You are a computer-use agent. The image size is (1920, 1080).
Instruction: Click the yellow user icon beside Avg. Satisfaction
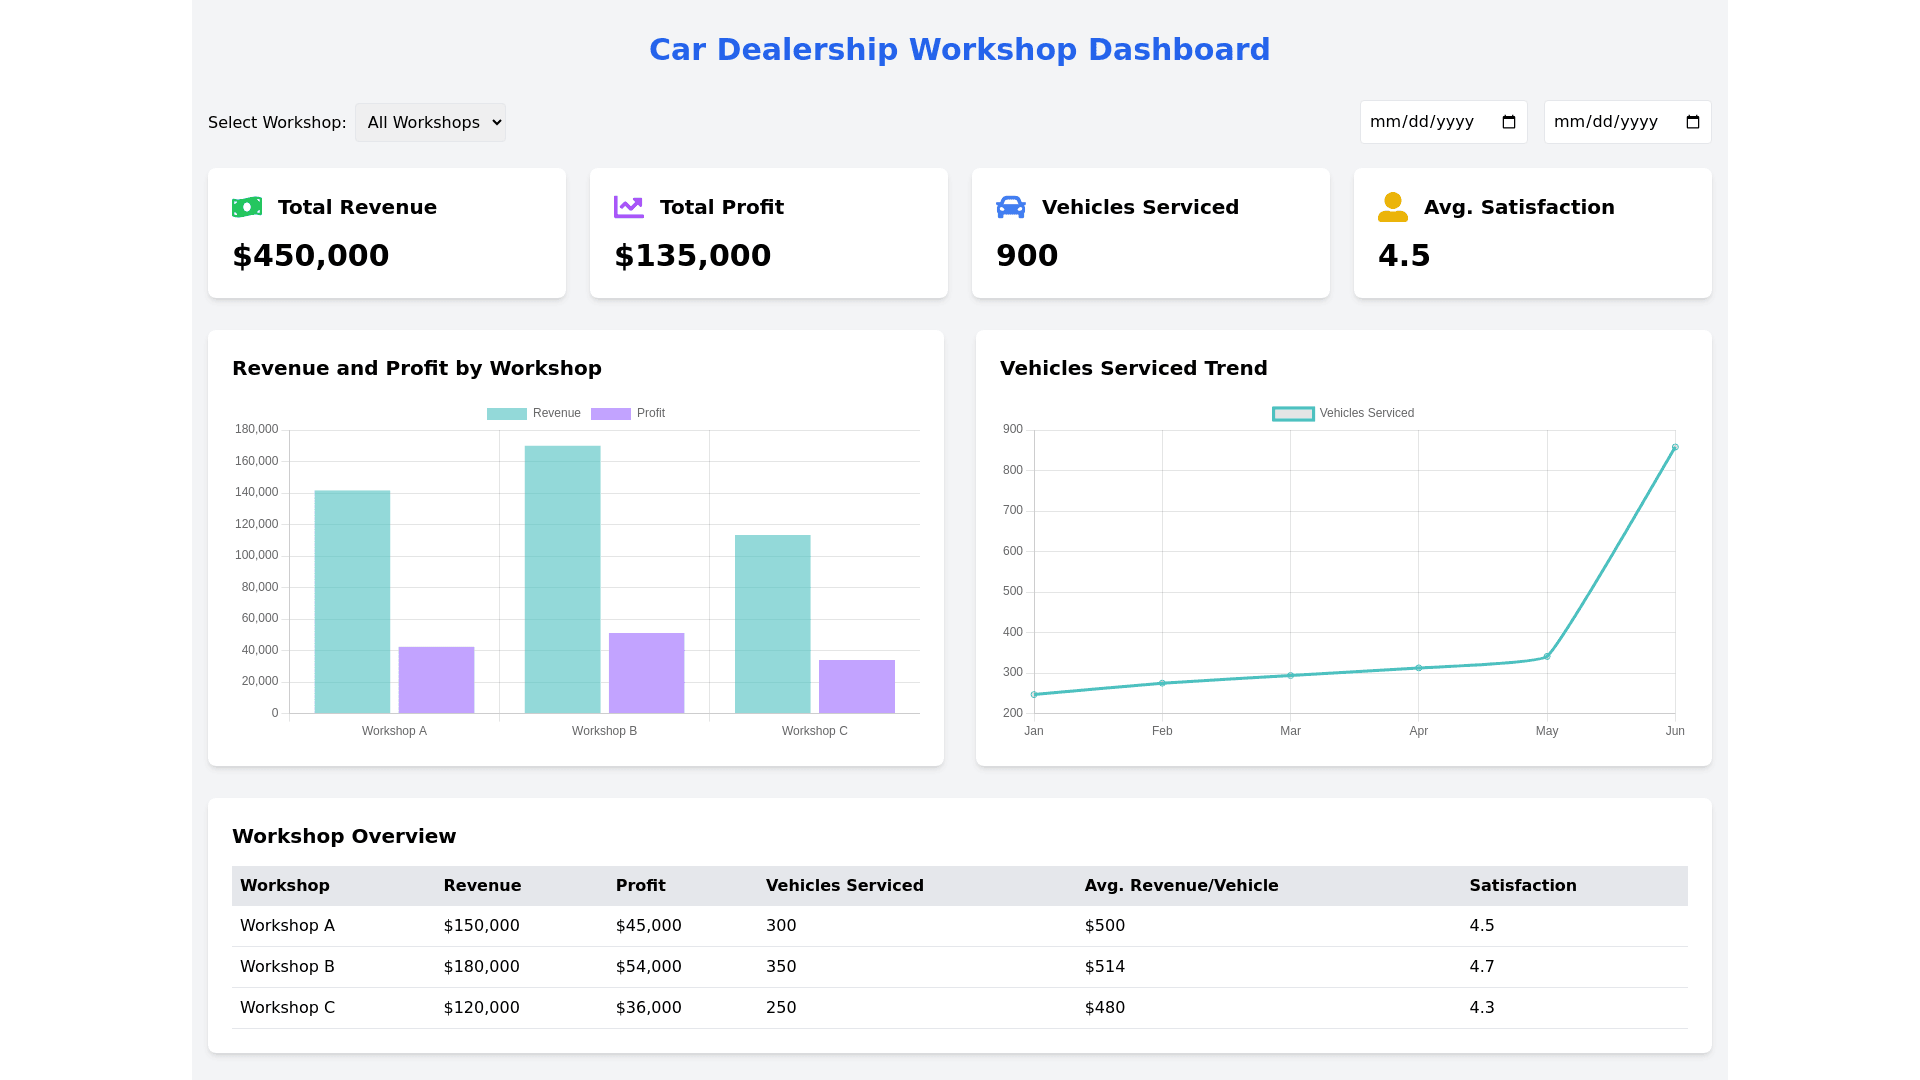tap(1393, 207)
